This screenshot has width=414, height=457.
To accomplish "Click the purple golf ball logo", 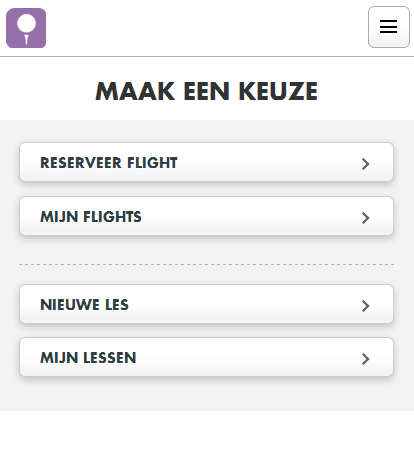I will point(26,28).
